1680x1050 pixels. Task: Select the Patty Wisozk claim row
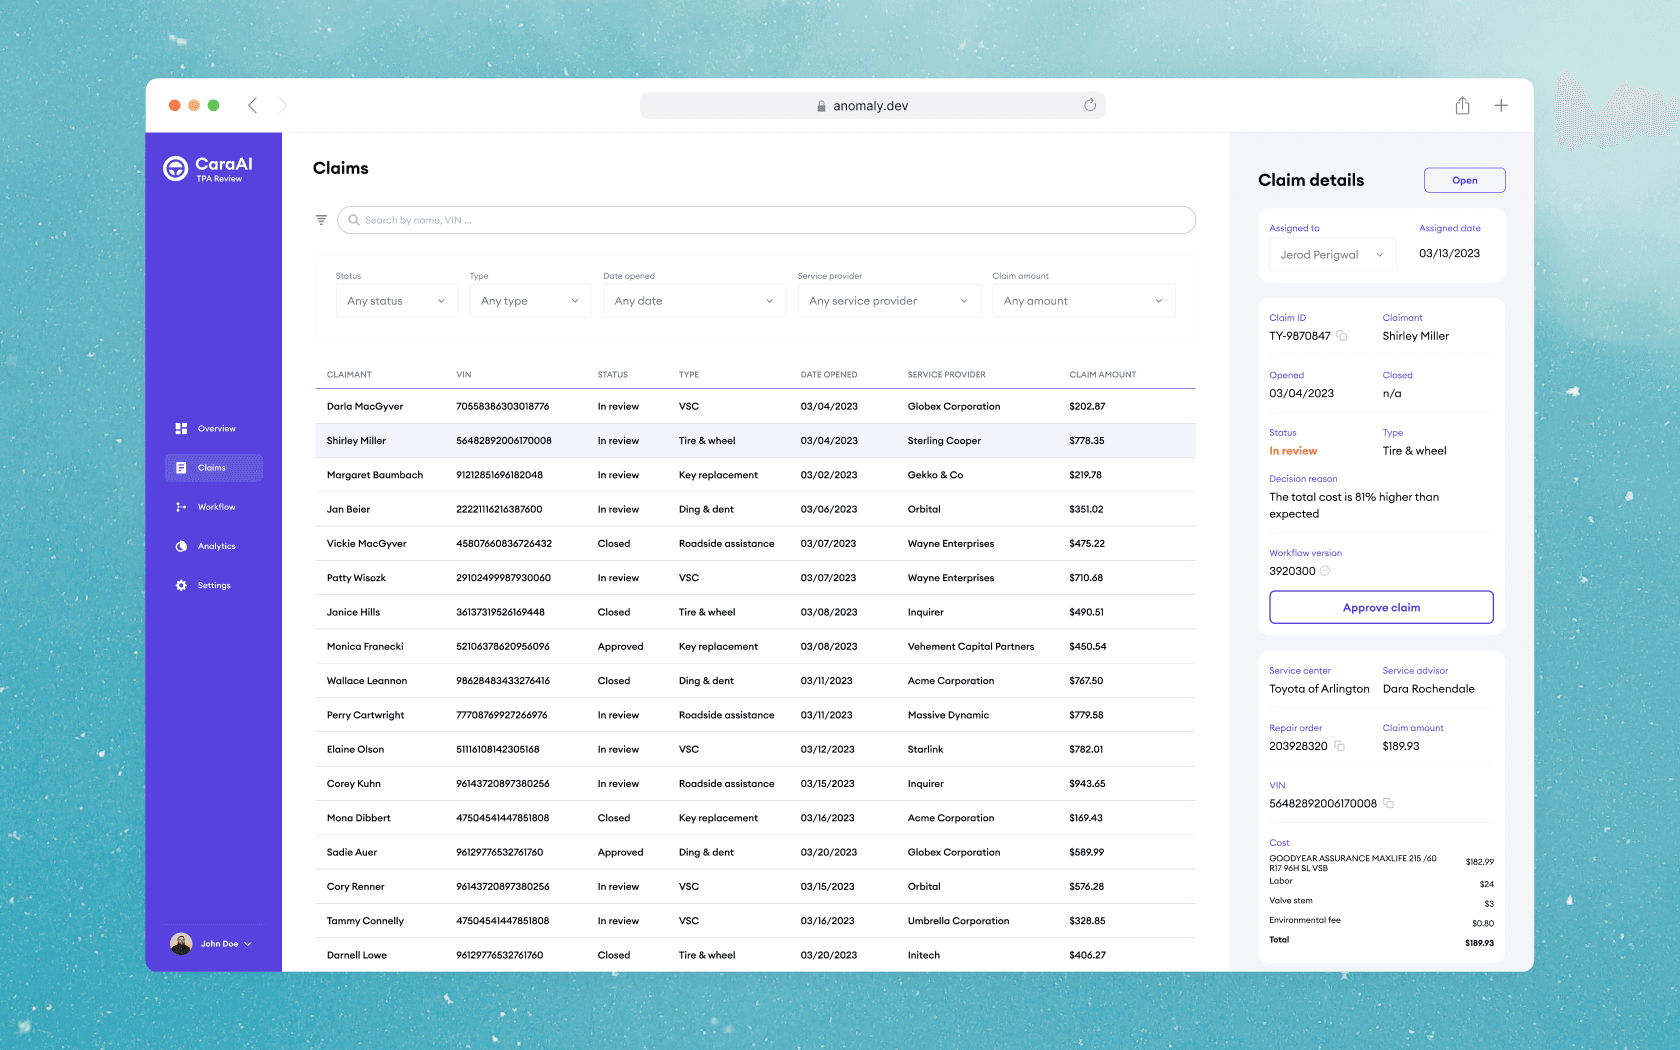click(x=755, y=578)
